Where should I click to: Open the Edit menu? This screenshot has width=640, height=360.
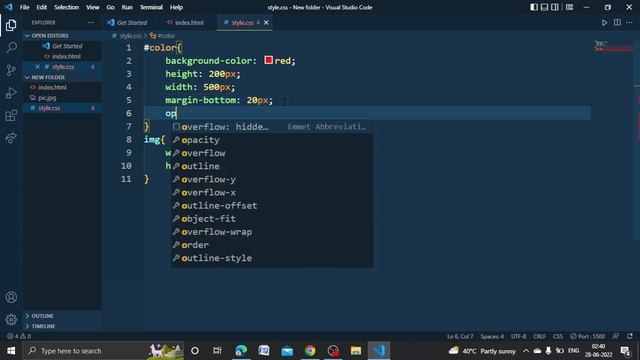[x=42, y=7]
